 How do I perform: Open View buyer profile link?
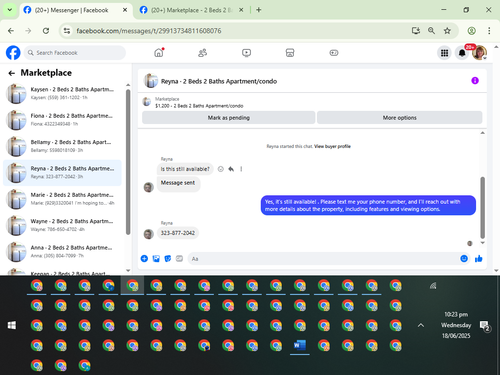pos(332,146)
